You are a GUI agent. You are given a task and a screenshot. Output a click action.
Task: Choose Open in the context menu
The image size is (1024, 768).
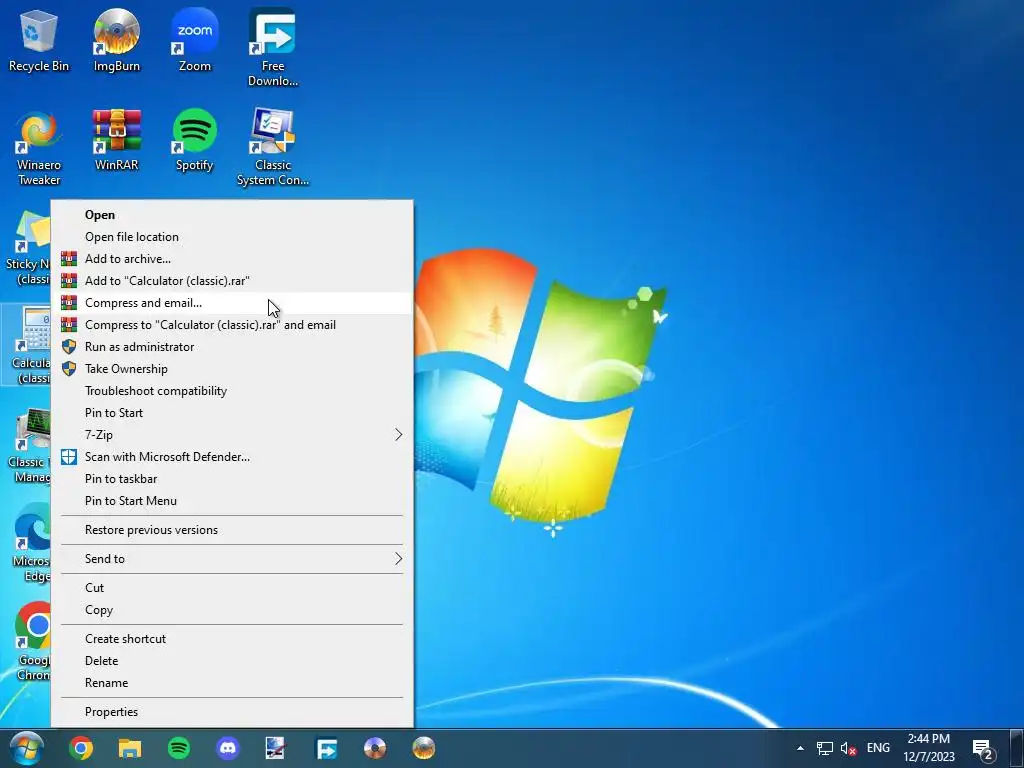pos(232,215)
